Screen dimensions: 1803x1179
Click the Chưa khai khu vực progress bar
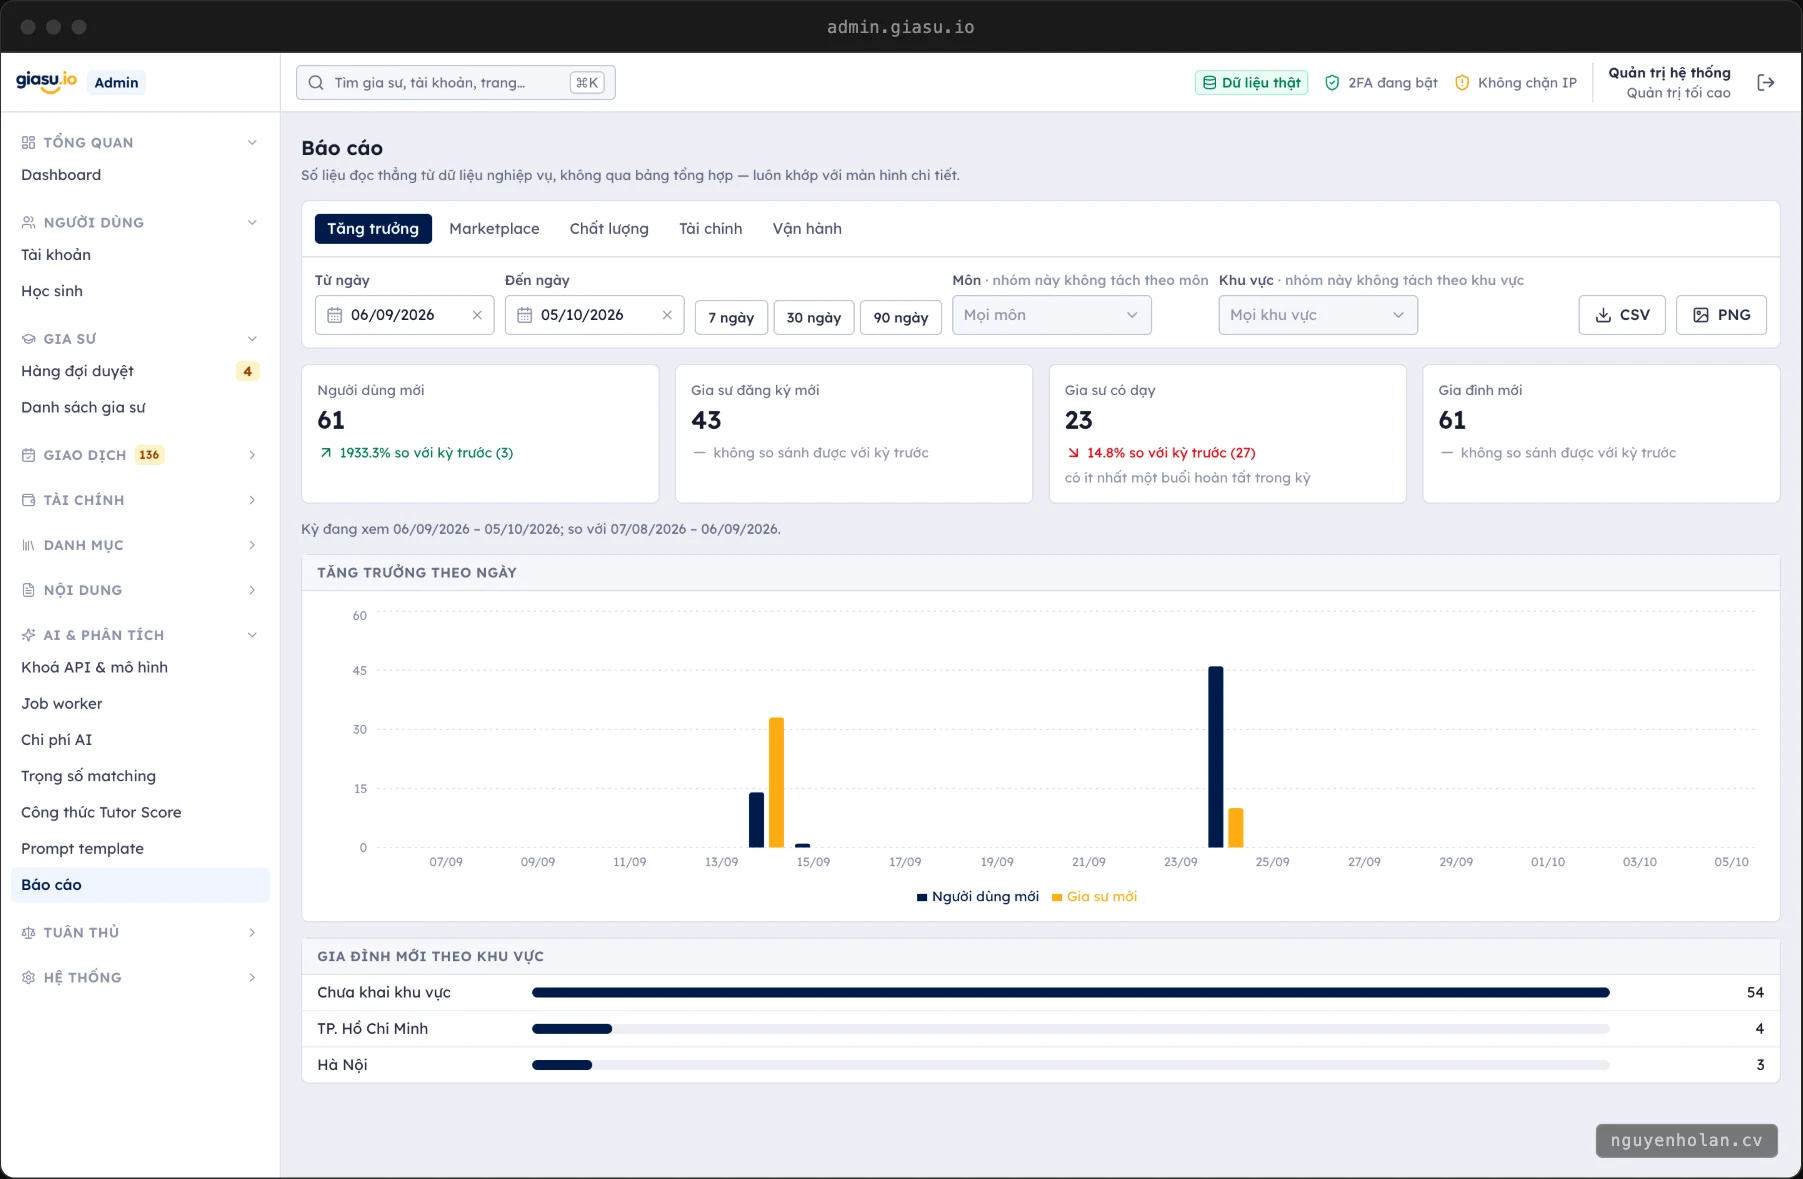point(1071,993)
